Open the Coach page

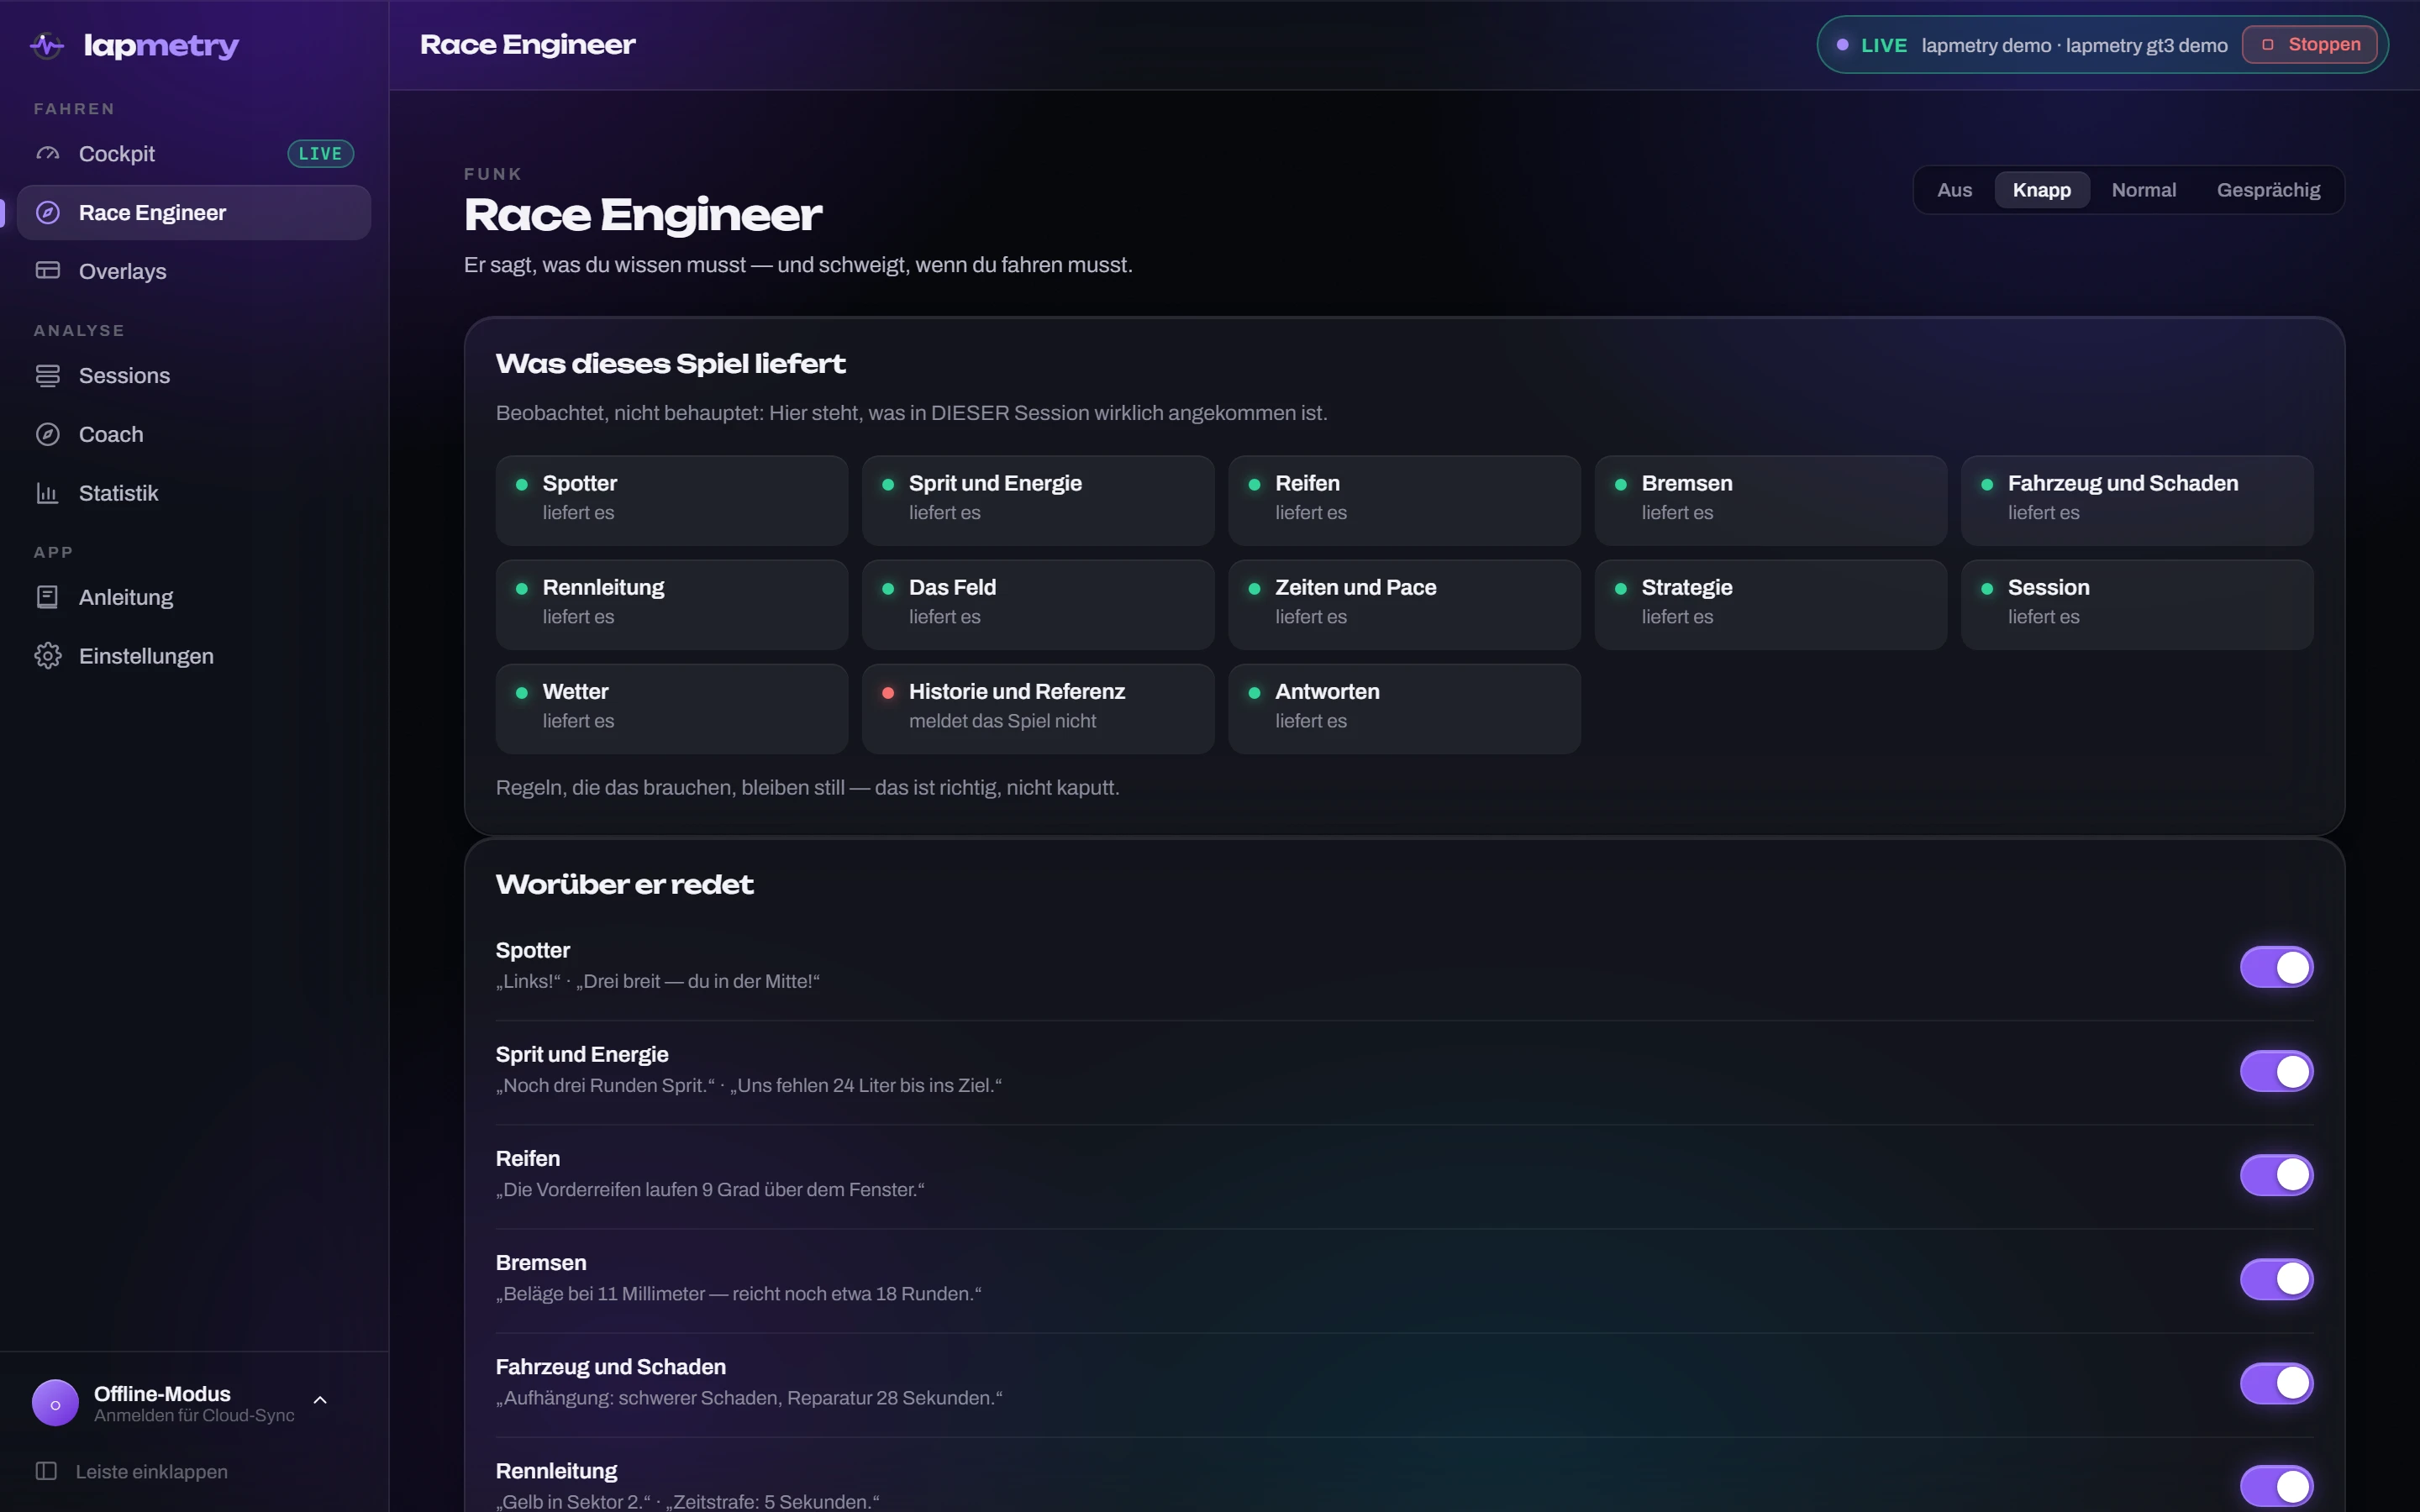tap(194, 435)
